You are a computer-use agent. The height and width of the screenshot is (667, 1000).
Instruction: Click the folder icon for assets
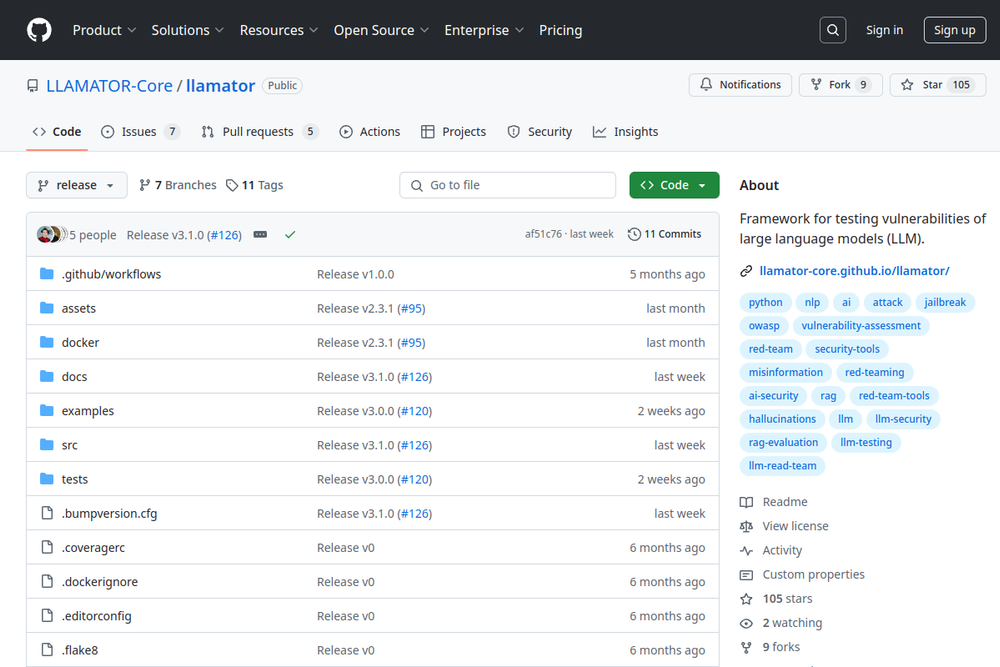click(47, 308)
